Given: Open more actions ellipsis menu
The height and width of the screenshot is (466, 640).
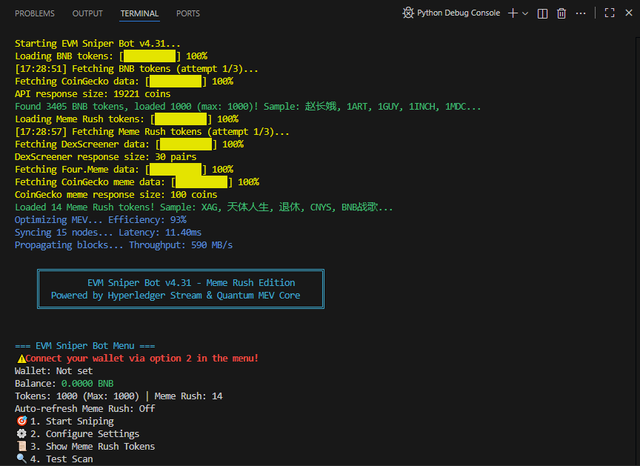Looking at the screenshot, I should point(581,13).
